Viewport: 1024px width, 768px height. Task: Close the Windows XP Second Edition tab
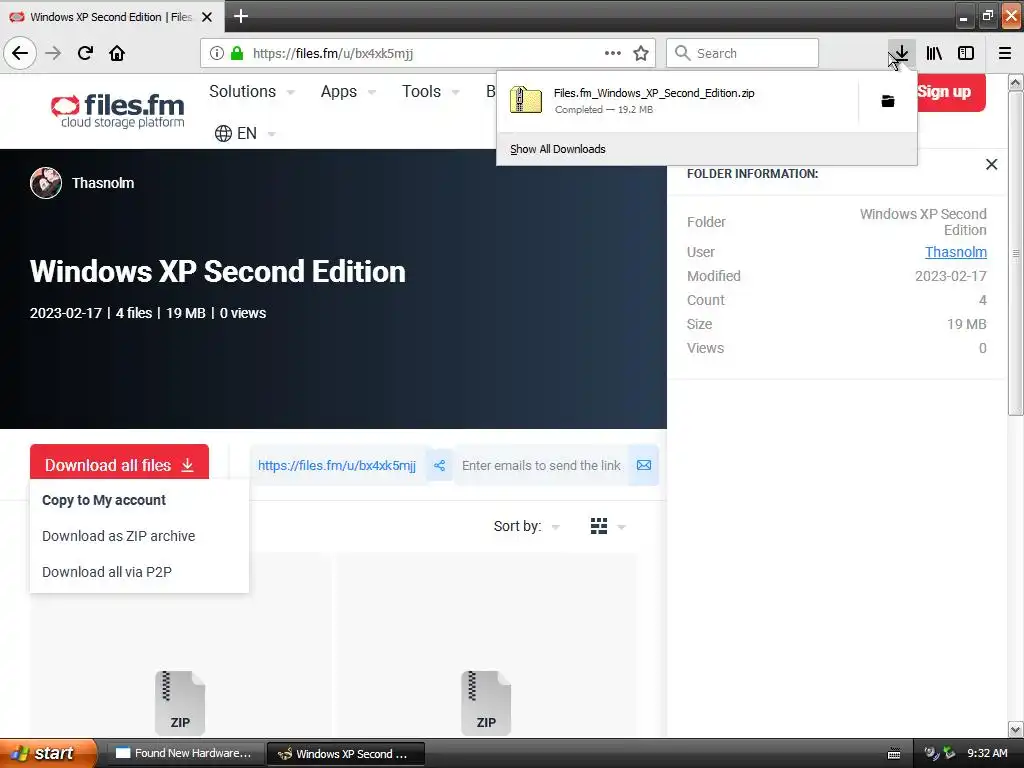(207, 17)
